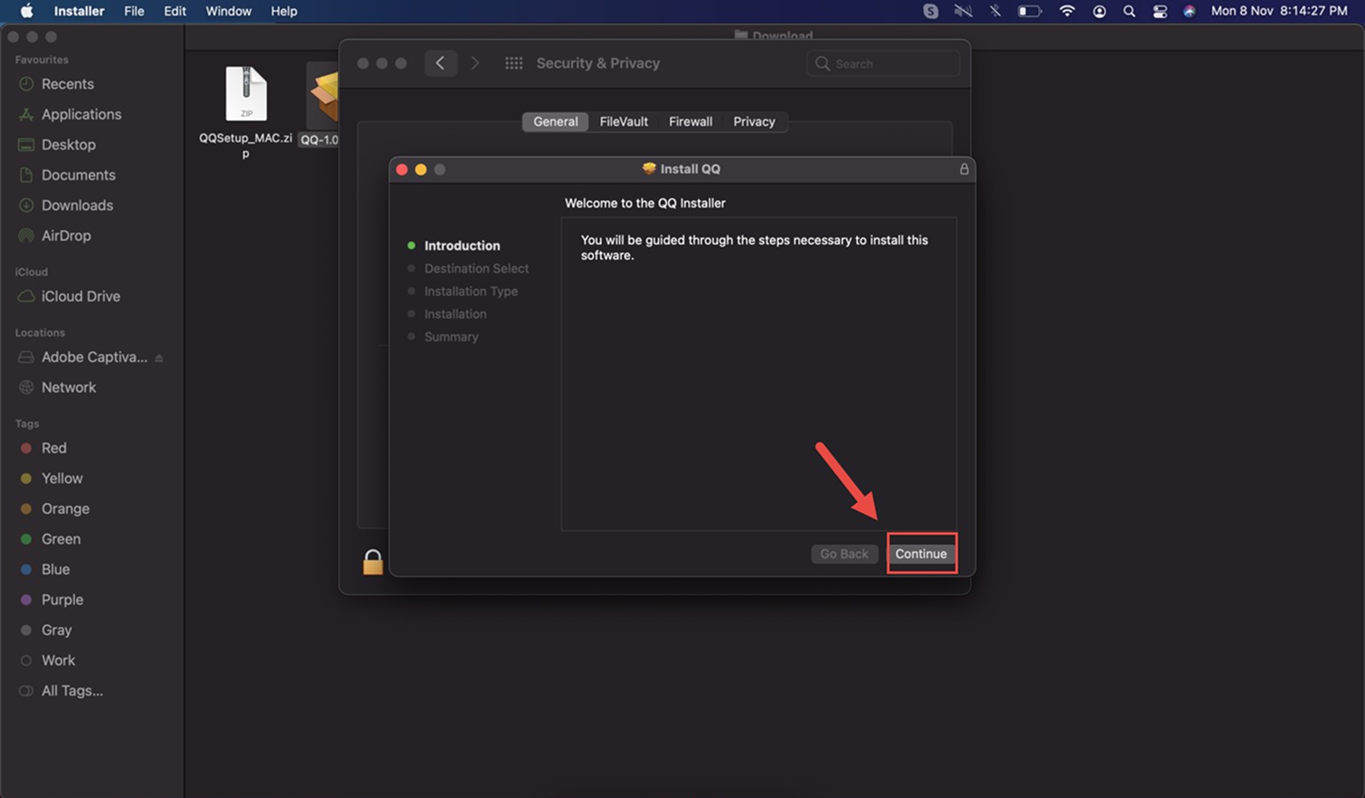
Task: Open the Wi-Fi menu bar icon
Action: point(1067,11)
